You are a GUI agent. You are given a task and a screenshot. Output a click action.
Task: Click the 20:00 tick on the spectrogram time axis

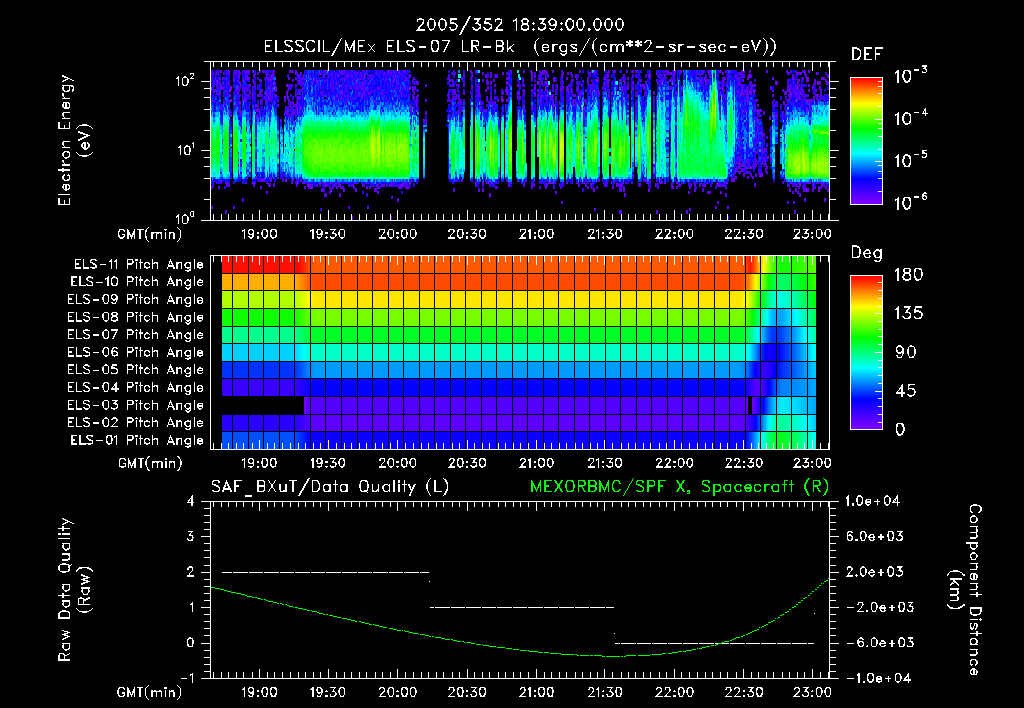click(398, 234)
